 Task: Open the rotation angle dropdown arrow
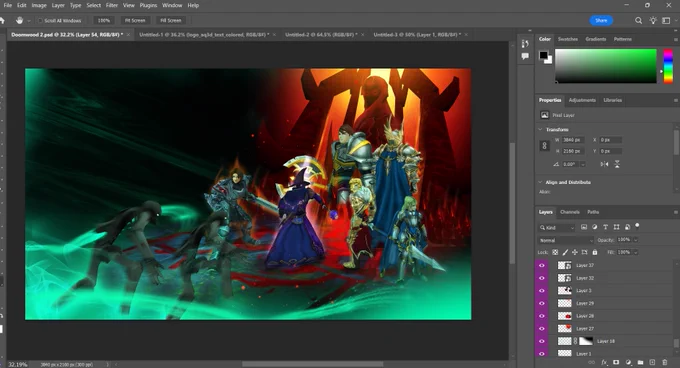pyautogui.click(x=582, y=164)
